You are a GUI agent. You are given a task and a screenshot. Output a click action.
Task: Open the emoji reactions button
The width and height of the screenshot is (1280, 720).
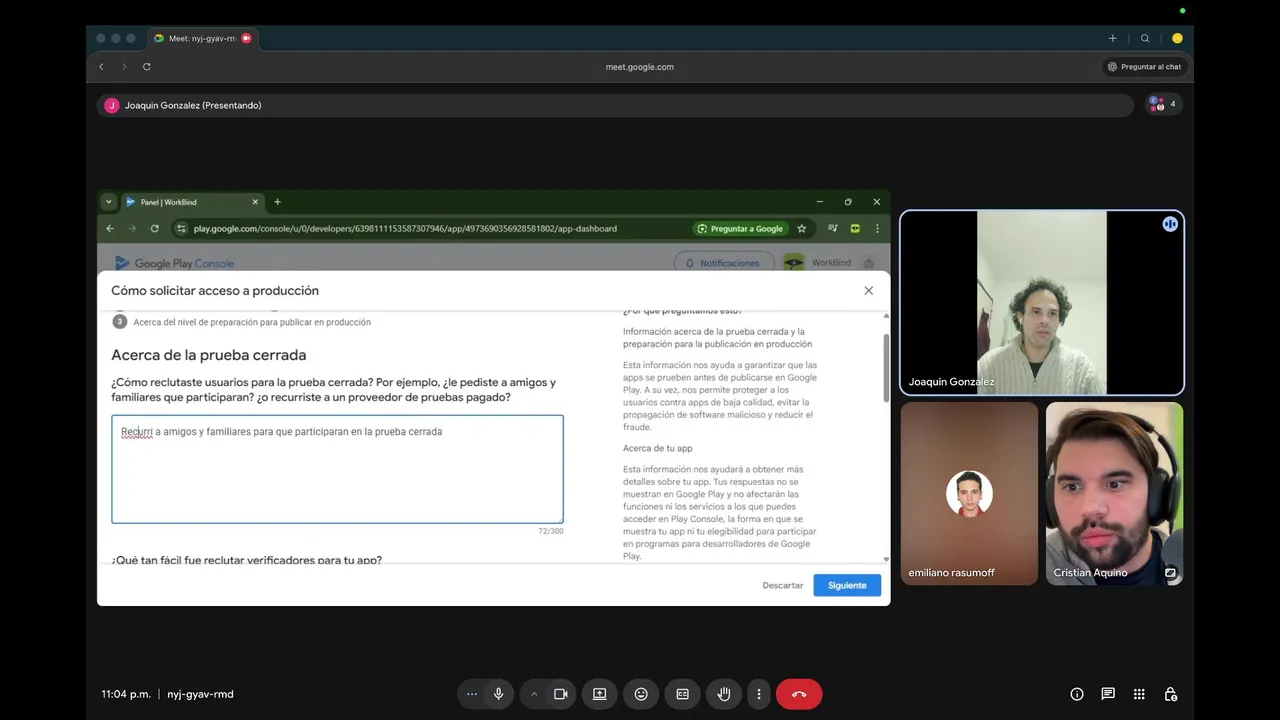click(x=641, y=694)
